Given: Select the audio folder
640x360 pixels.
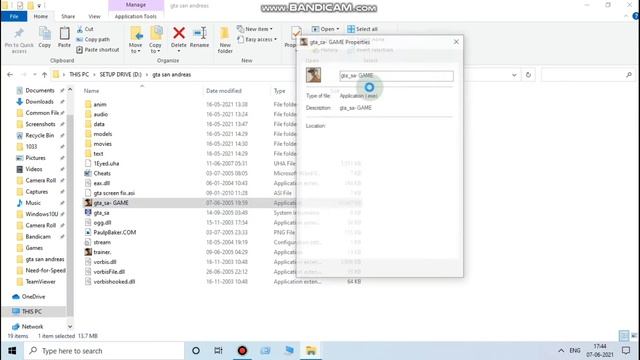Looking at the screenshot, I should coord(101,114).
